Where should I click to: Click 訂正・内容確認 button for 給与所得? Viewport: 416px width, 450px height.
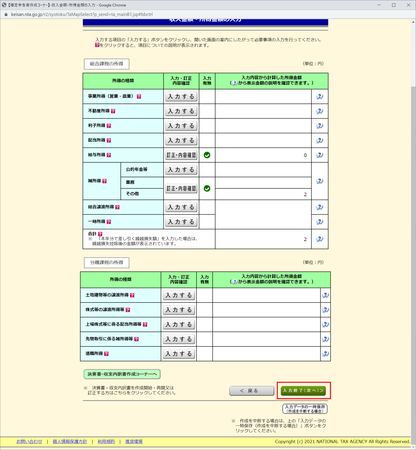tap(181, 155)
